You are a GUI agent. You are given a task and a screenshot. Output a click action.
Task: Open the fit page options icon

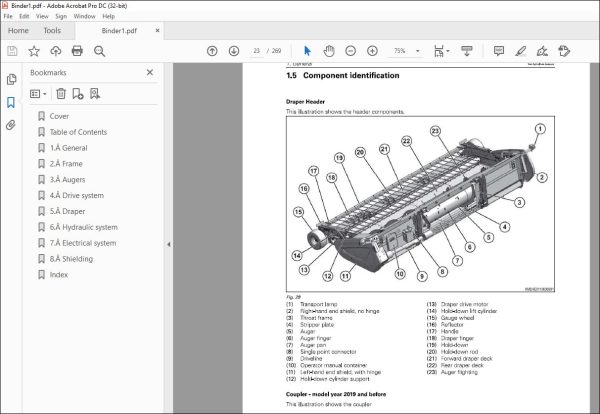pyautogui.click(x=441, y=51)
